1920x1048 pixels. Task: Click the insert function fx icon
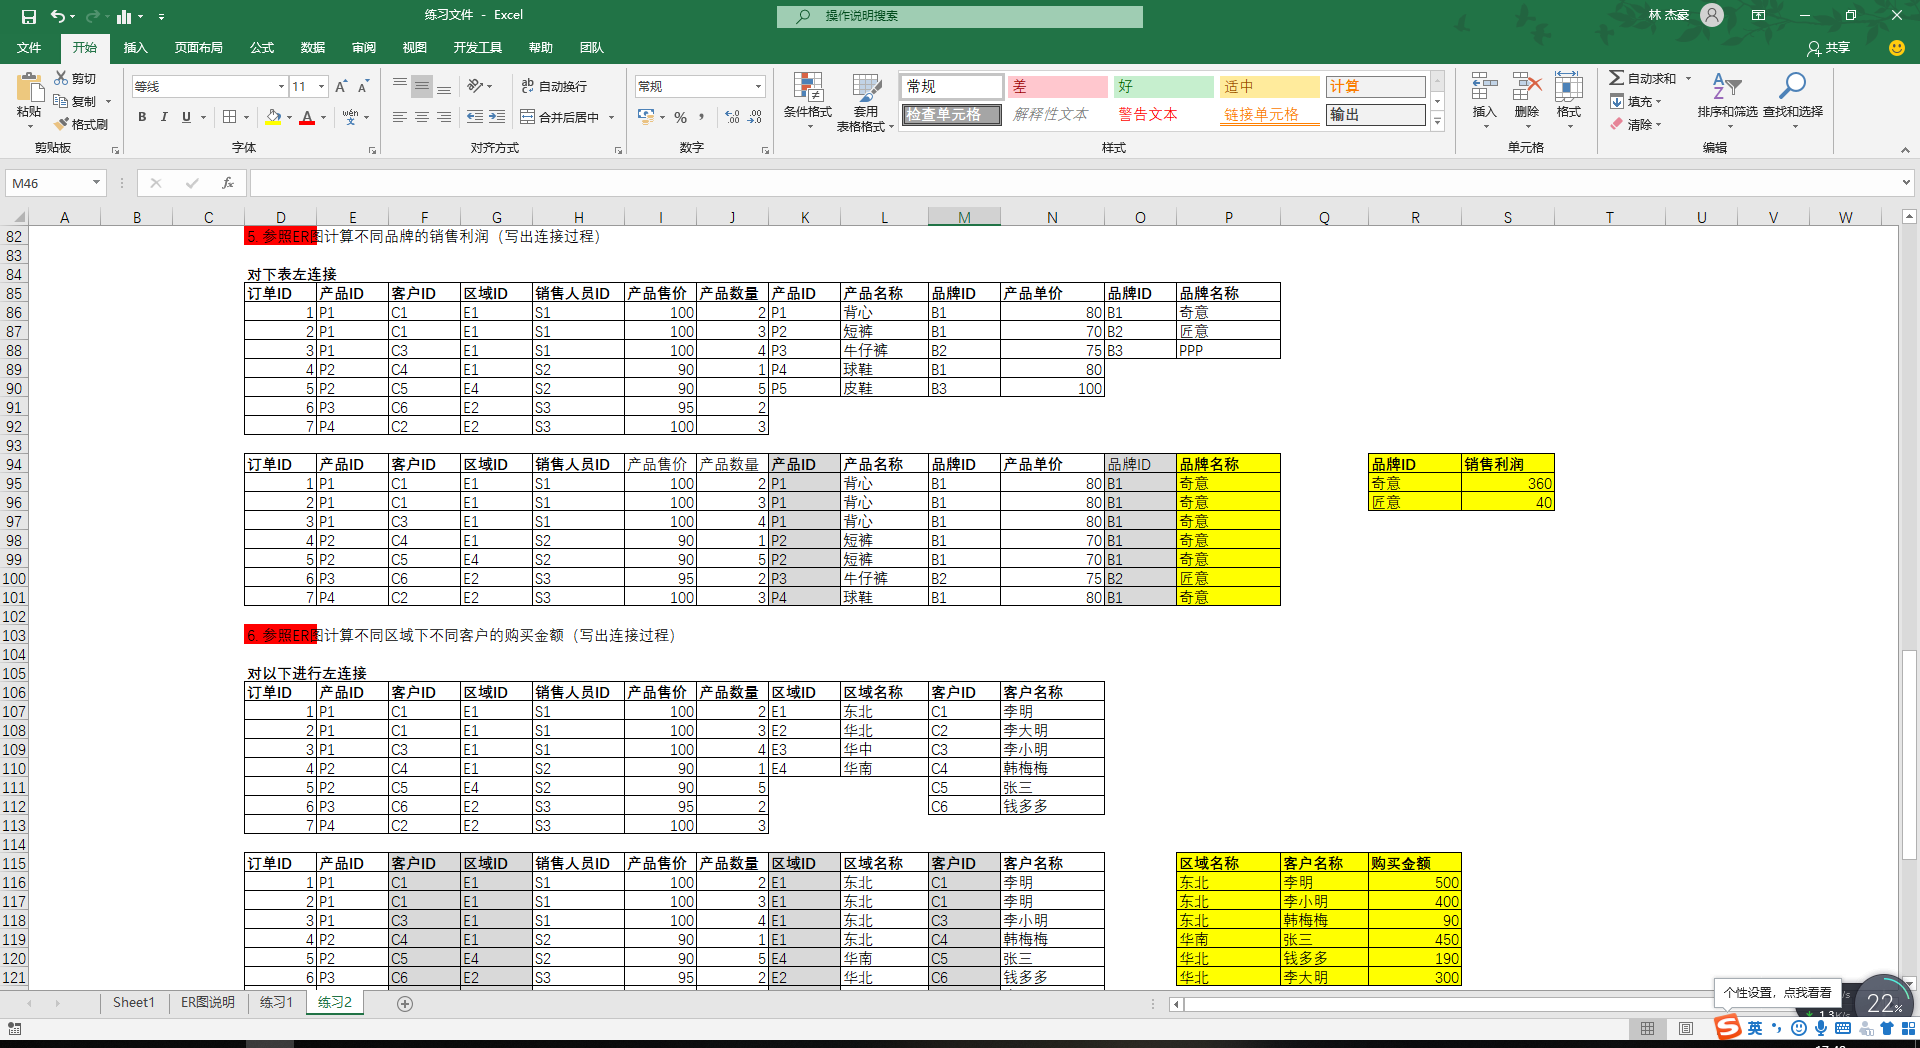[228, 183]
